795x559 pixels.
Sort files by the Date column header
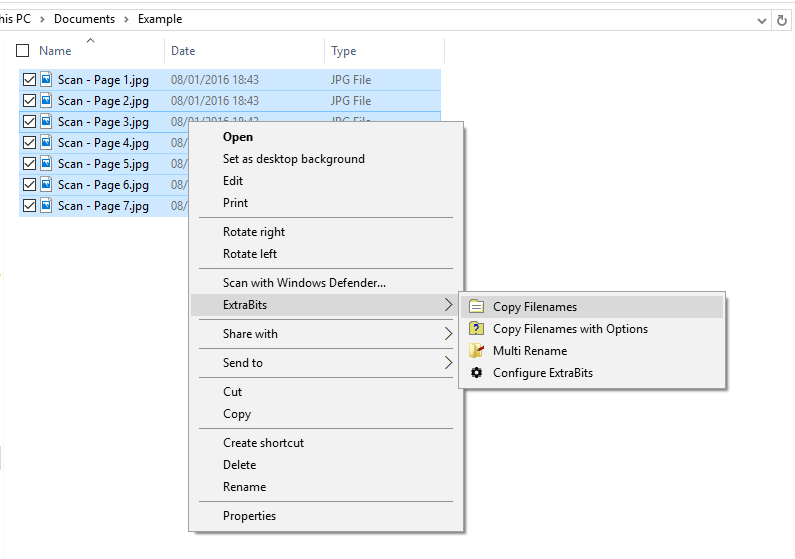(x=183, y=51)
